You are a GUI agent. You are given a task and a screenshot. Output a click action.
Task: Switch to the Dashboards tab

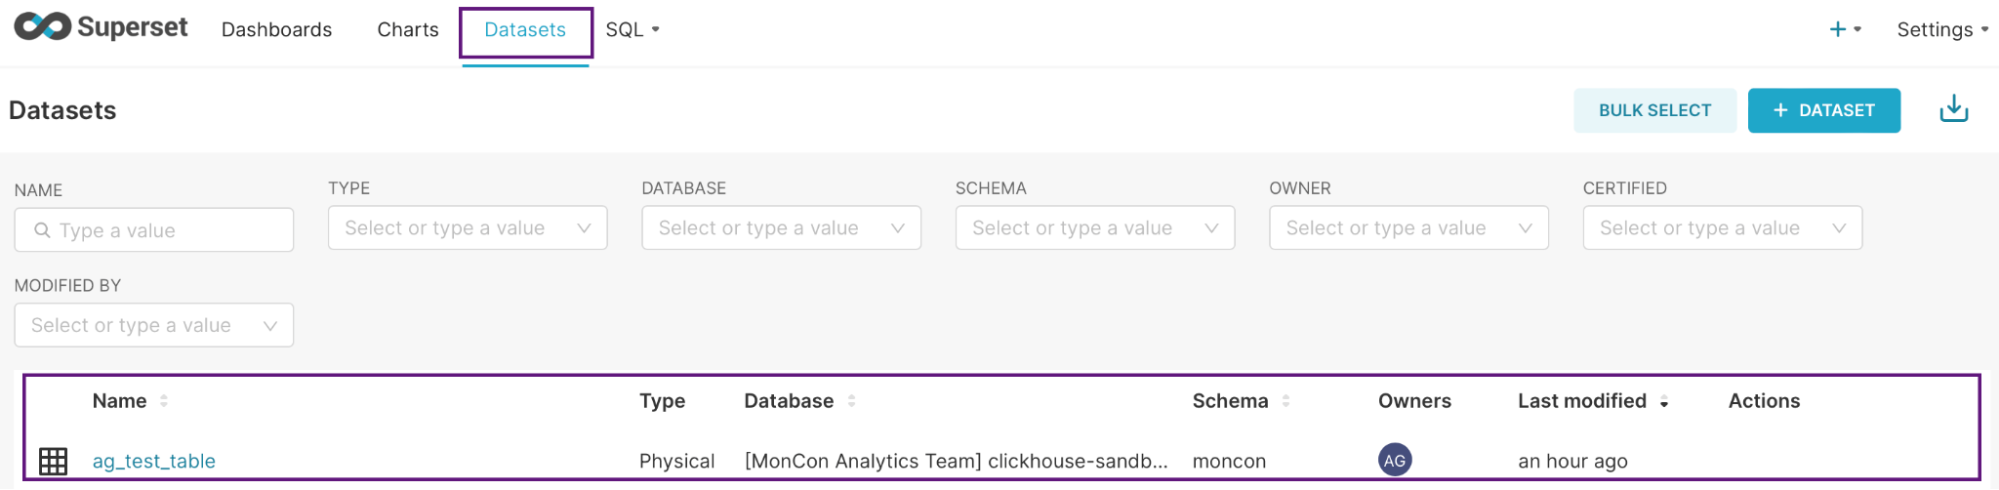click(276, 30)
